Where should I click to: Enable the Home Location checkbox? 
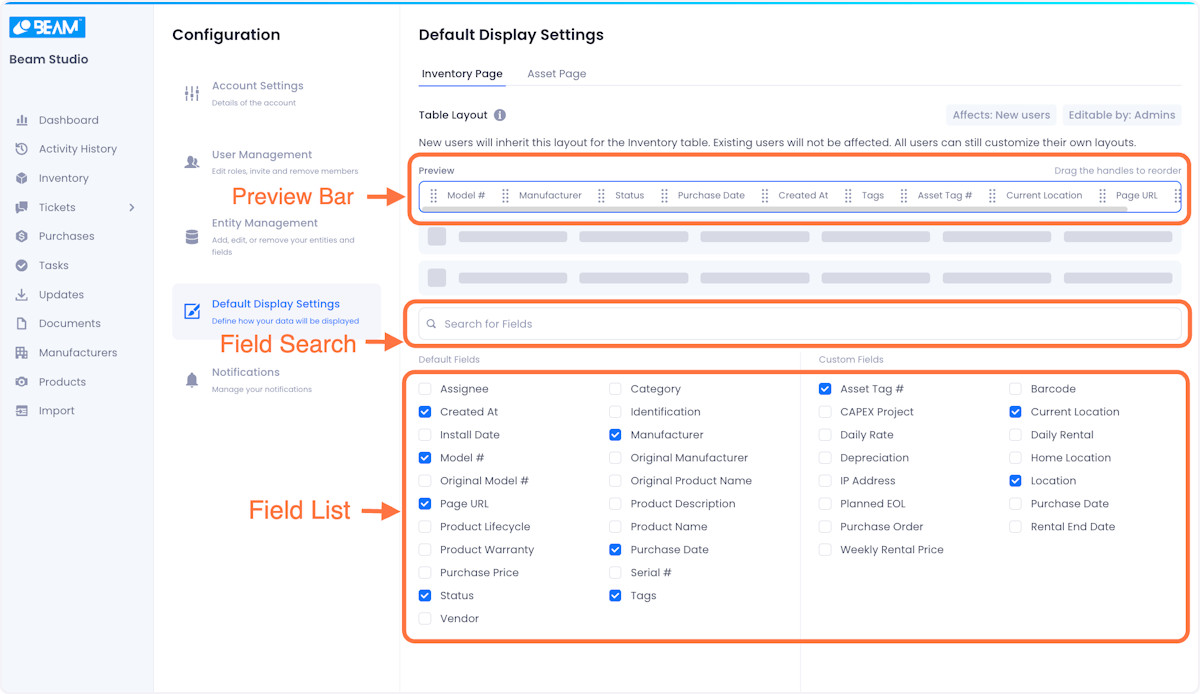click(1016, 458)
